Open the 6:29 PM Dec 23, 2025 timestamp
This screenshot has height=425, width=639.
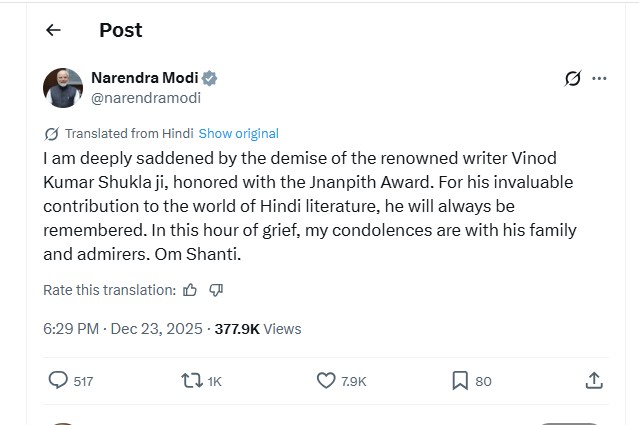click(x=121, y=328)
